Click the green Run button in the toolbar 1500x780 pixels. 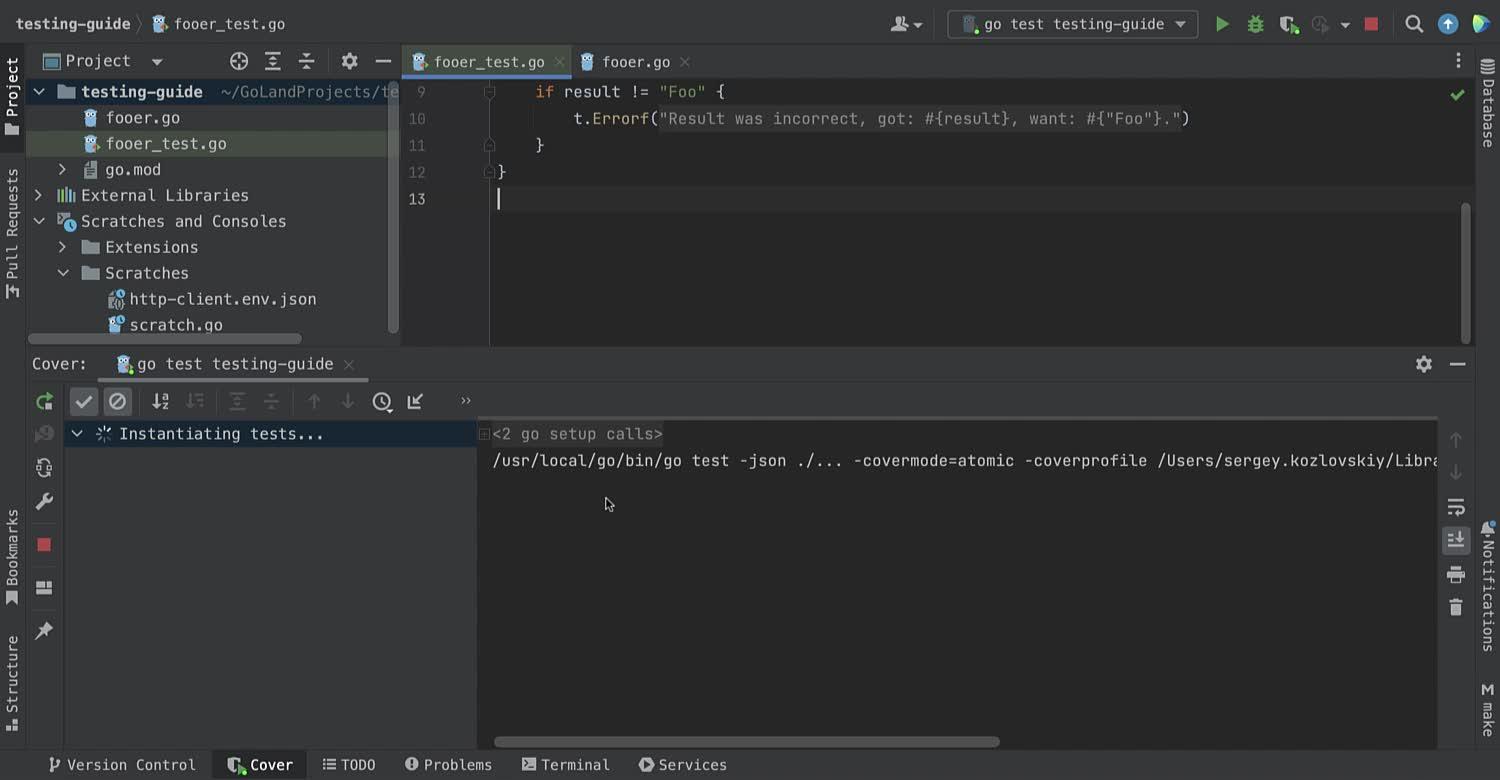(1222, 24)
